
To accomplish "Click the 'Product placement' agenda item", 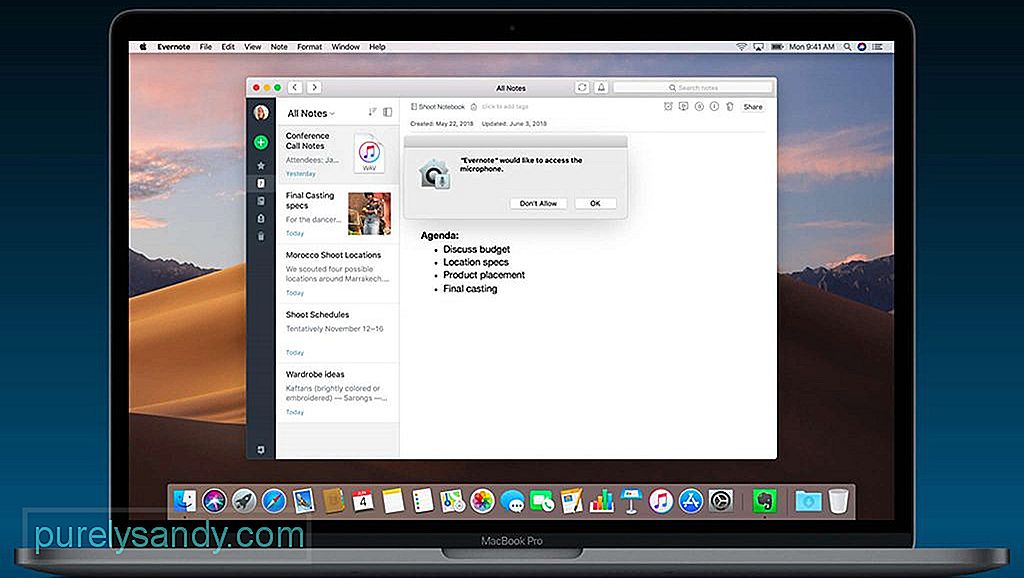I will tap(484, 275).
